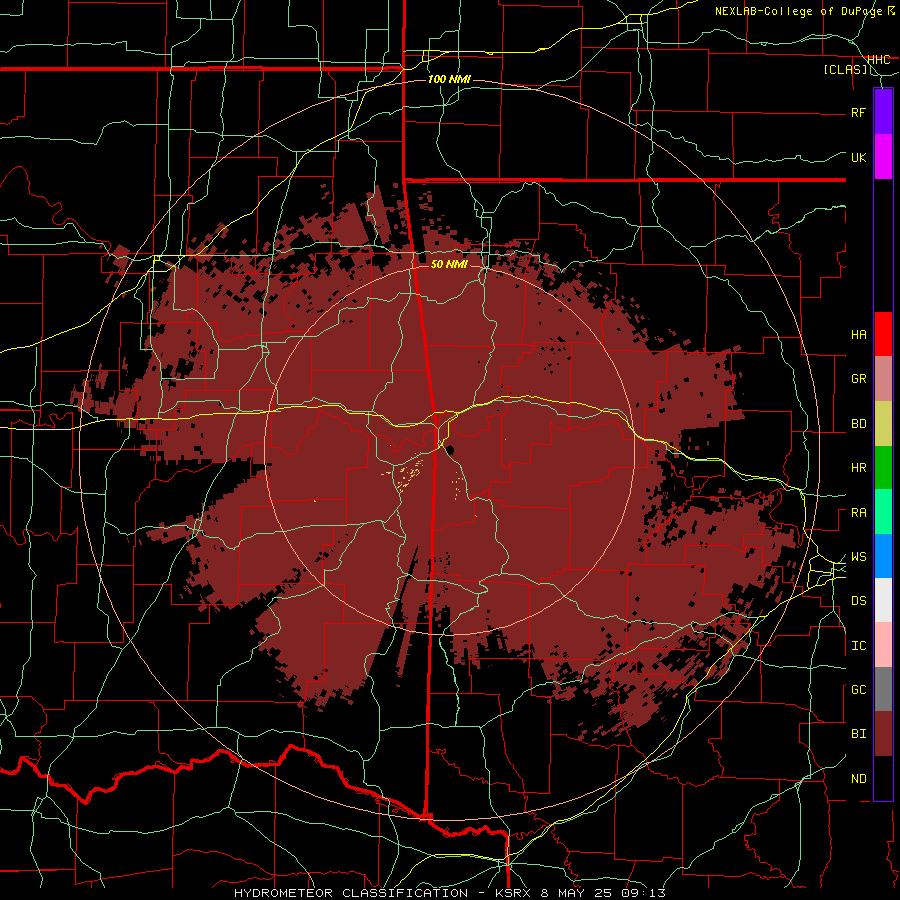Click the ND black legend swatch
Viewport: 900px width, 900px height.
coord(883,778)
